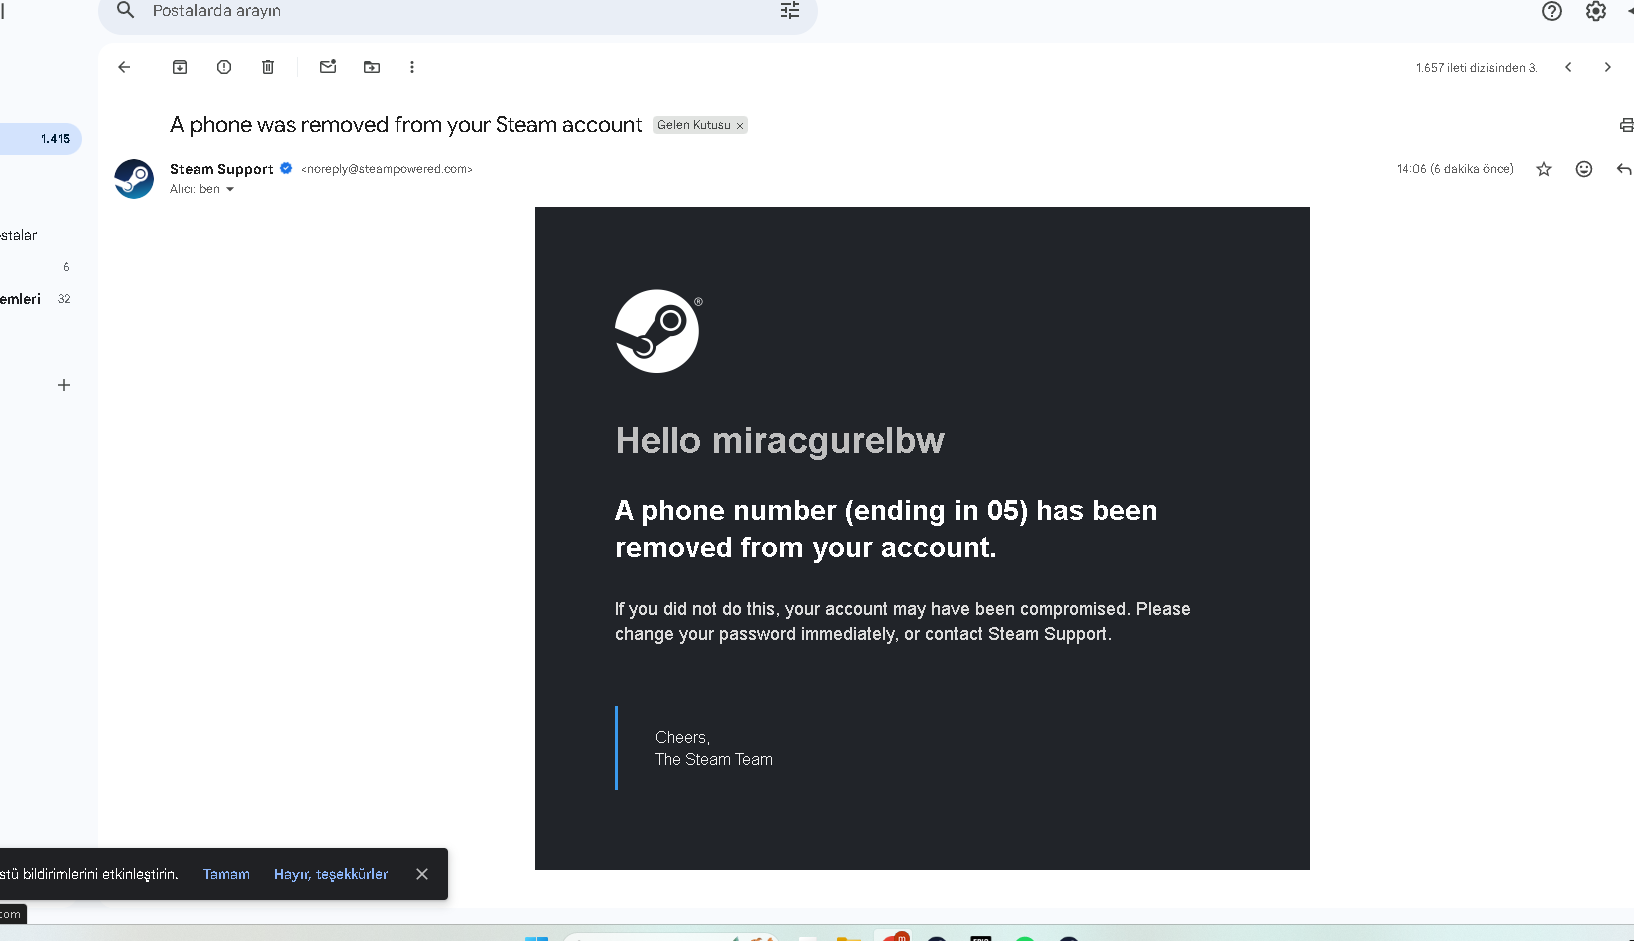Print the email with printer icon
This screenshot has width=1634, height=941.
[x=1626, y=125]
